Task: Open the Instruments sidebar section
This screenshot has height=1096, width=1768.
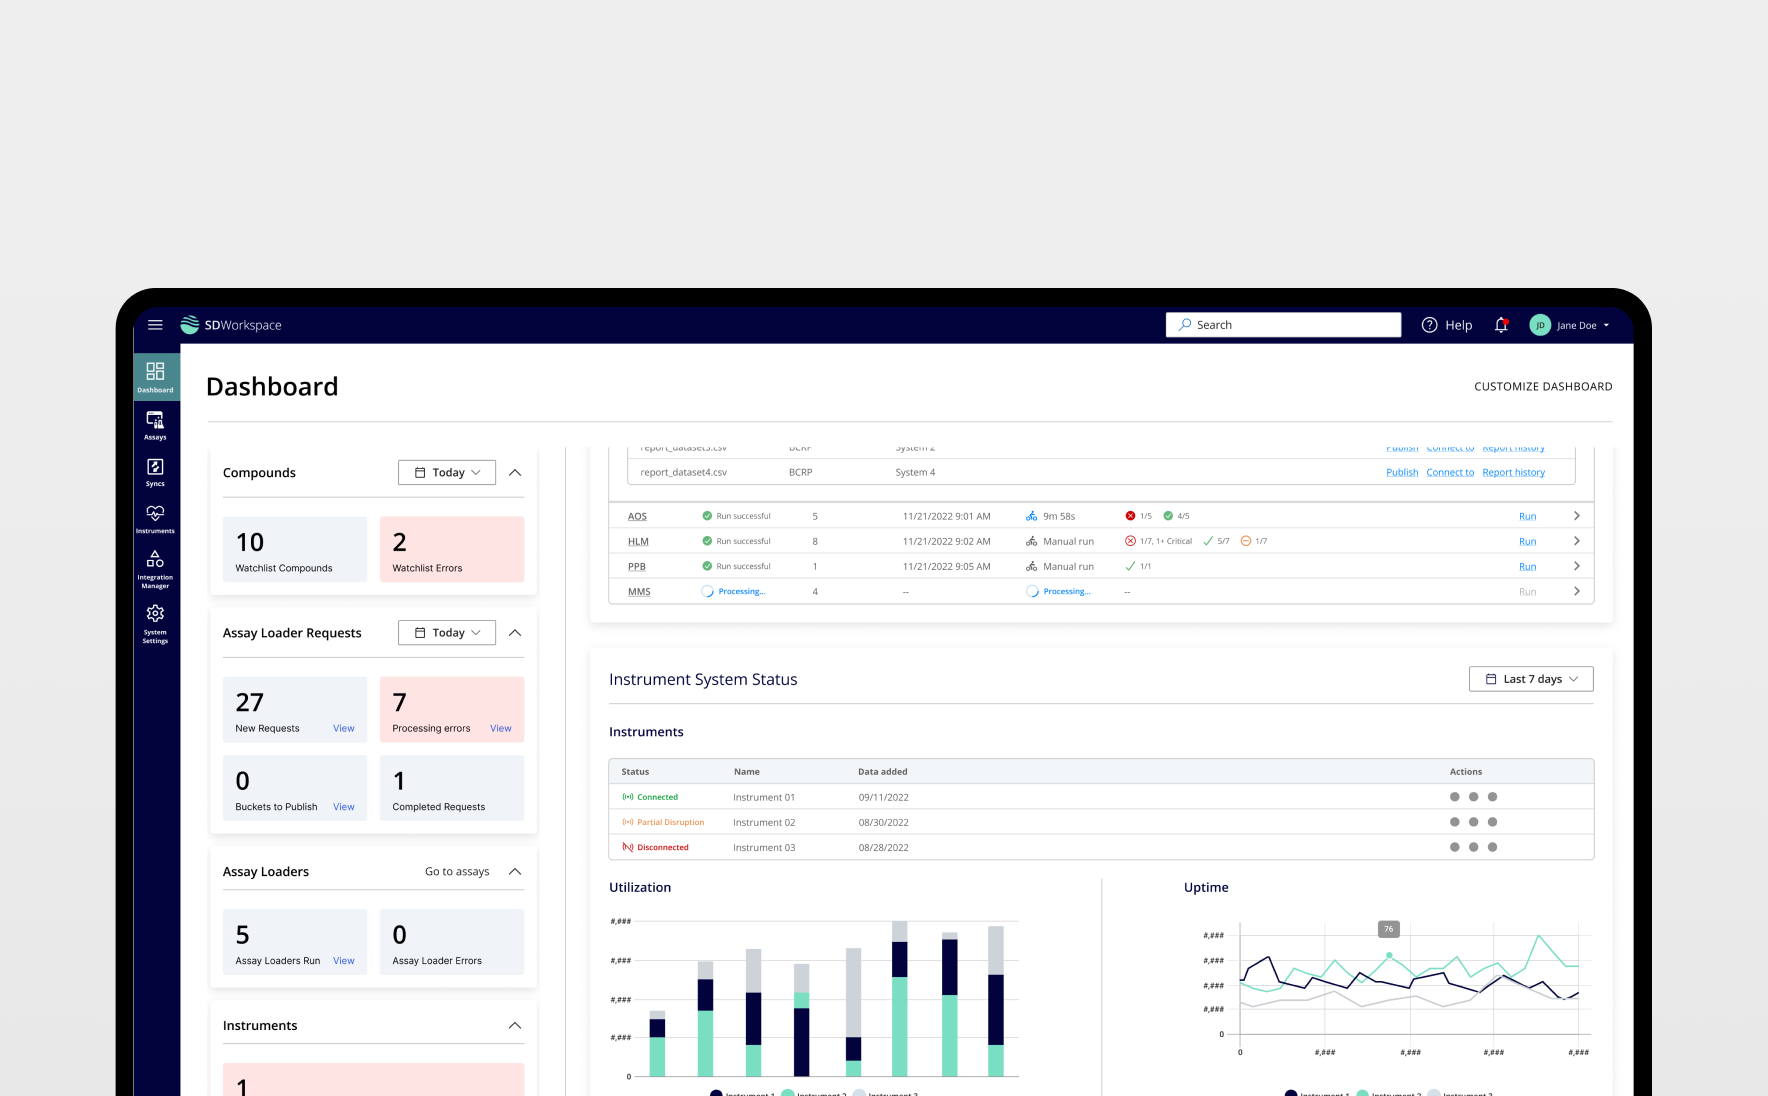Action: pos(155,519)
